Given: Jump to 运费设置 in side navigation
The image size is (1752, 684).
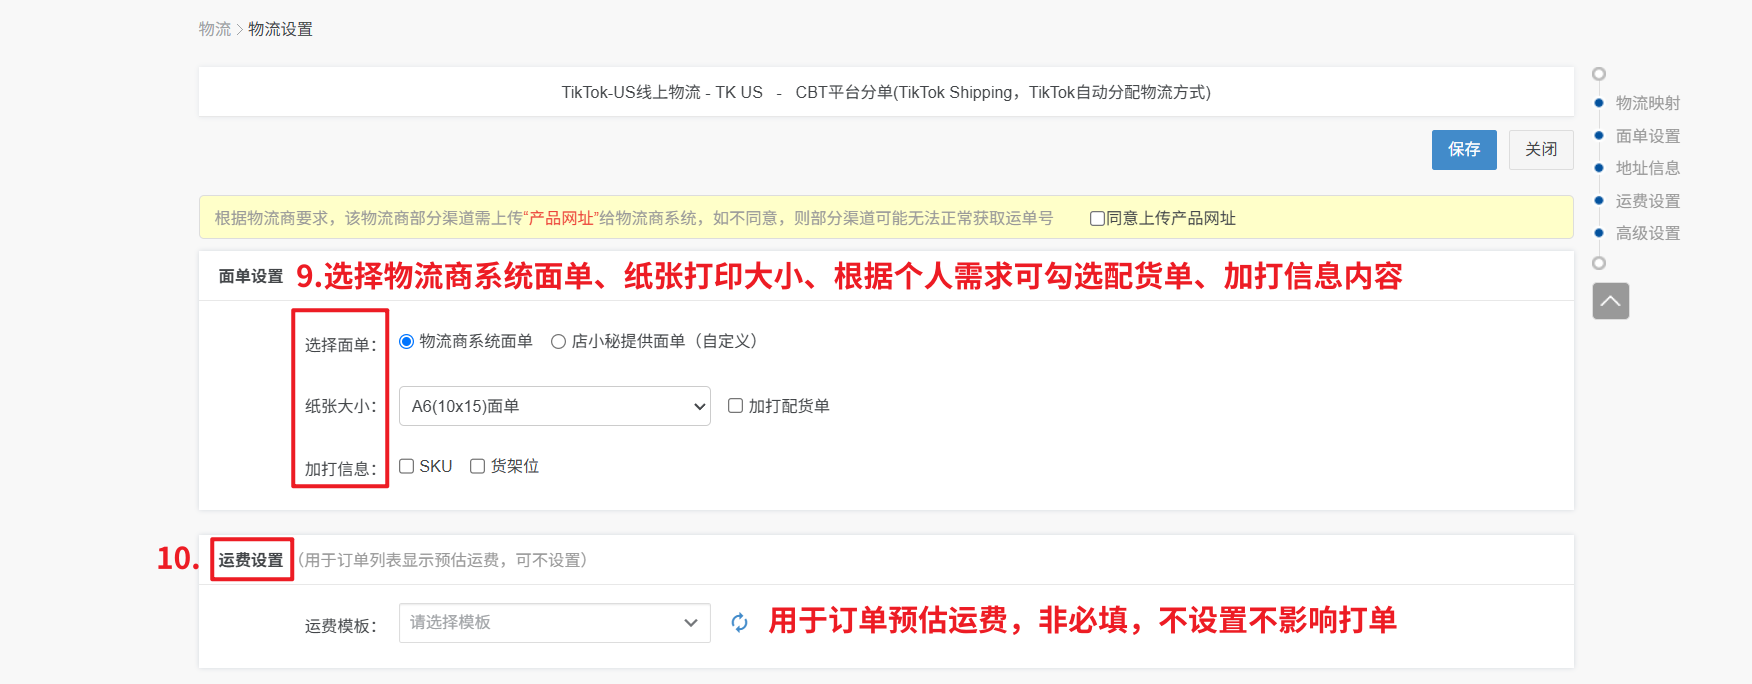Looking at the screenshot, I should point(1647,201).
